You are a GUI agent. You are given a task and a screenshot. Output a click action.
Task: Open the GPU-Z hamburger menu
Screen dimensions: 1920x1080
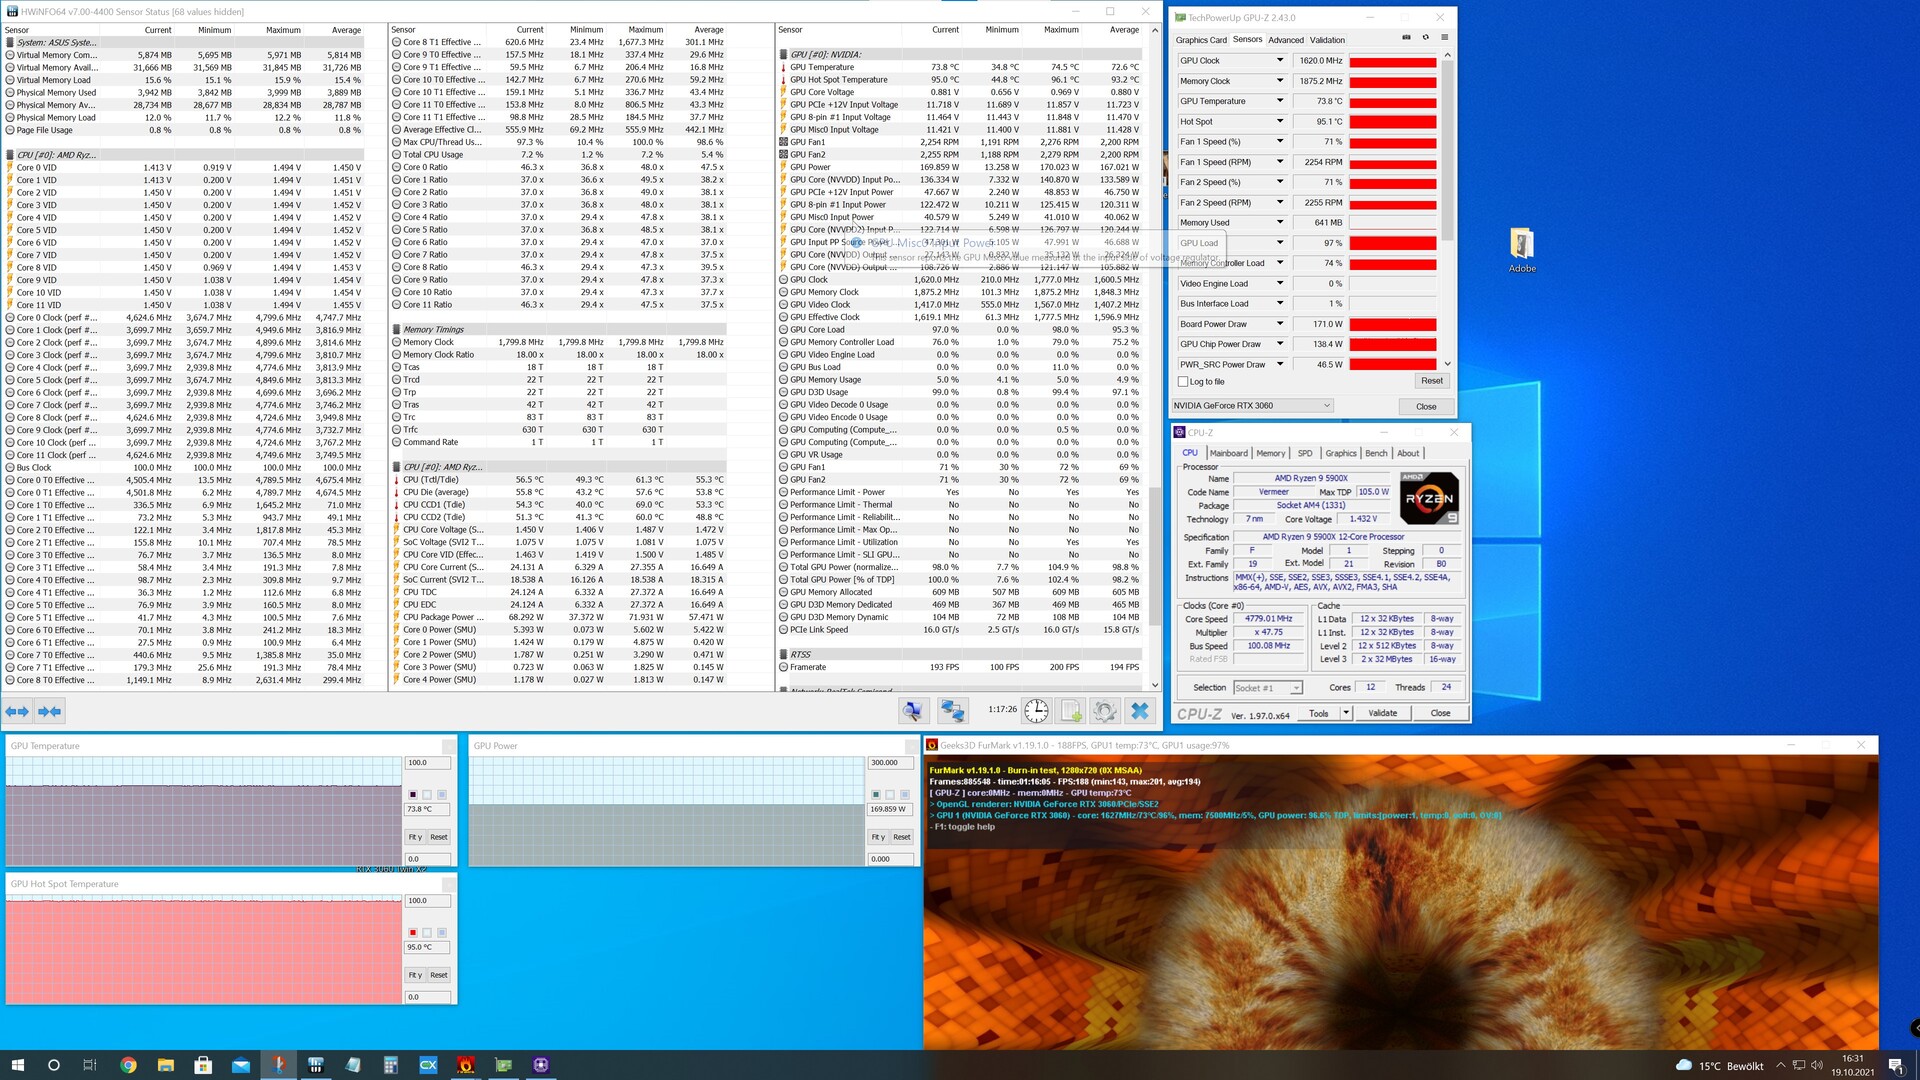click(x=1444, y=38)
